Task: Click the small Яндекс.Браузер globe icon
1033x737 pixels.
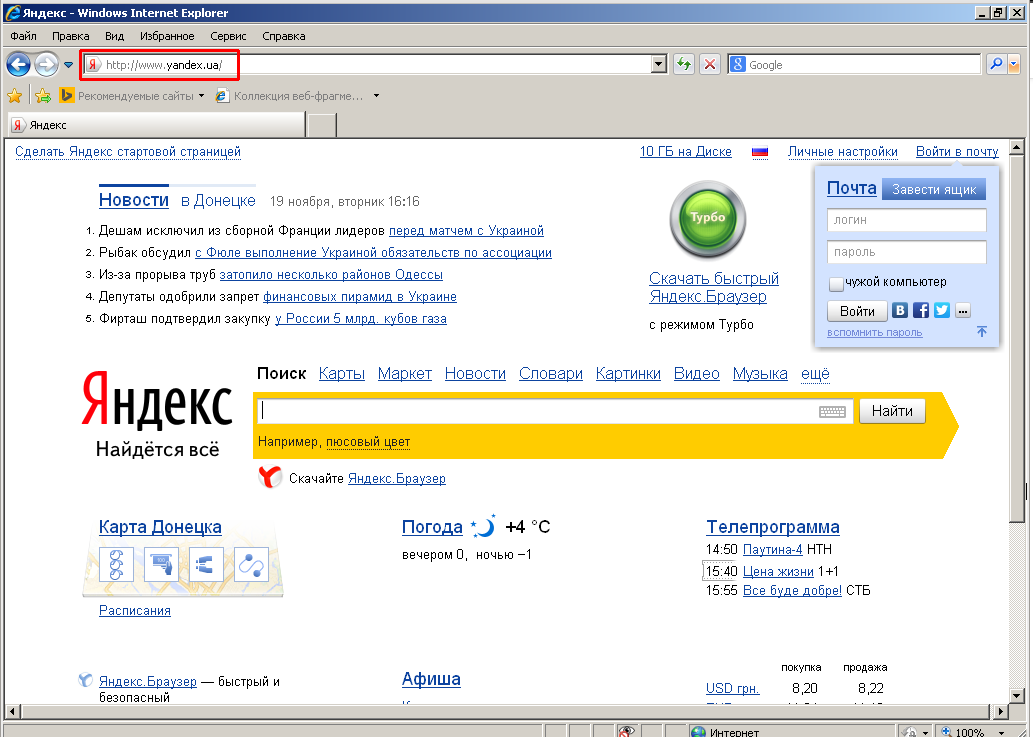Action: pos(85,680)
